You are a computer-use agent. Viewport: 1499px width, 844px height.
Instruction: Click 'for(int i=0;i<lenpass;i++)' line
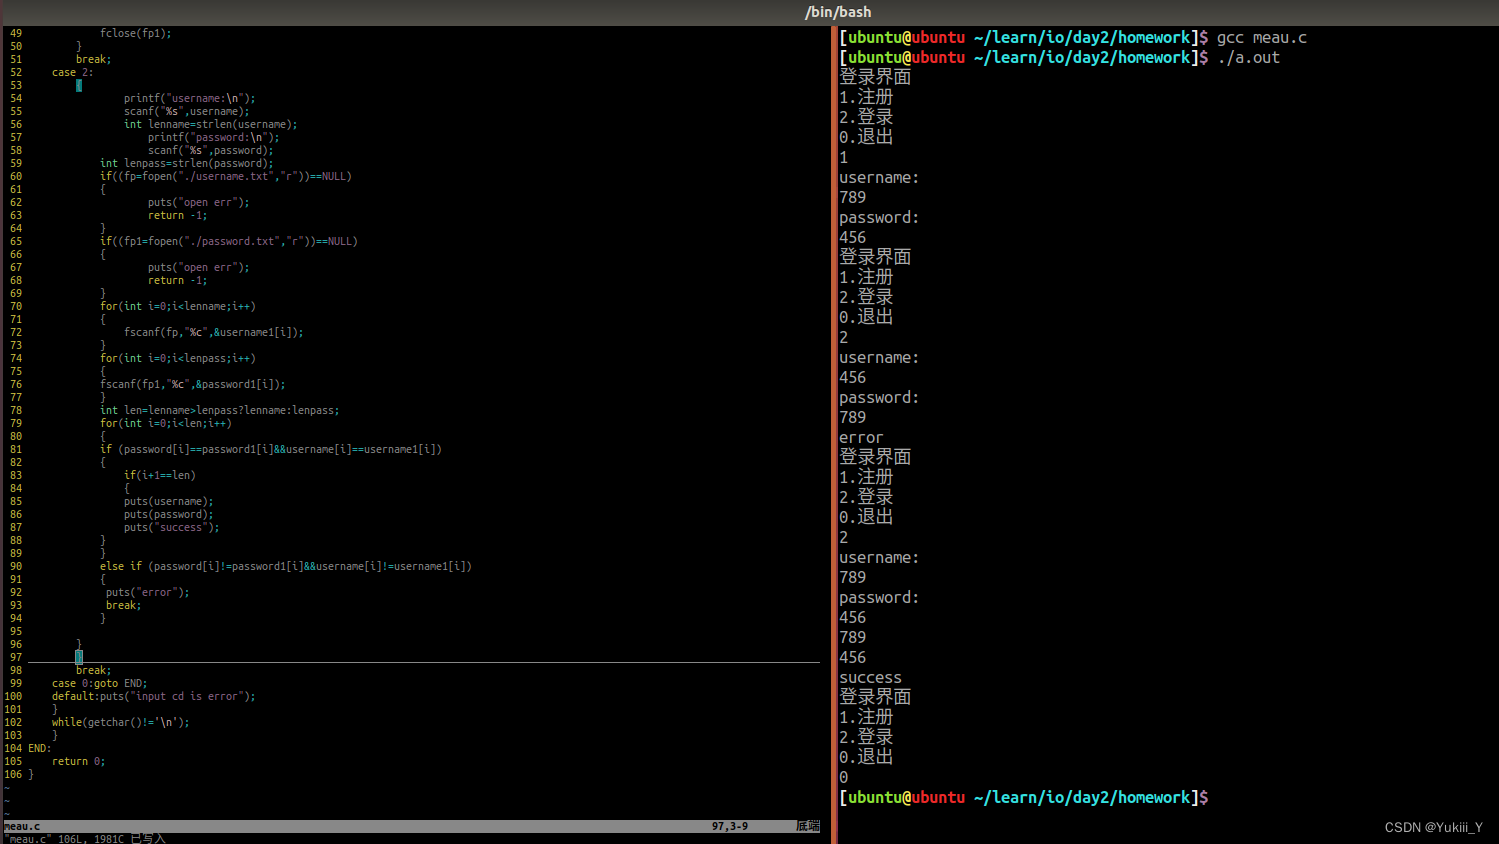[178, 358]
